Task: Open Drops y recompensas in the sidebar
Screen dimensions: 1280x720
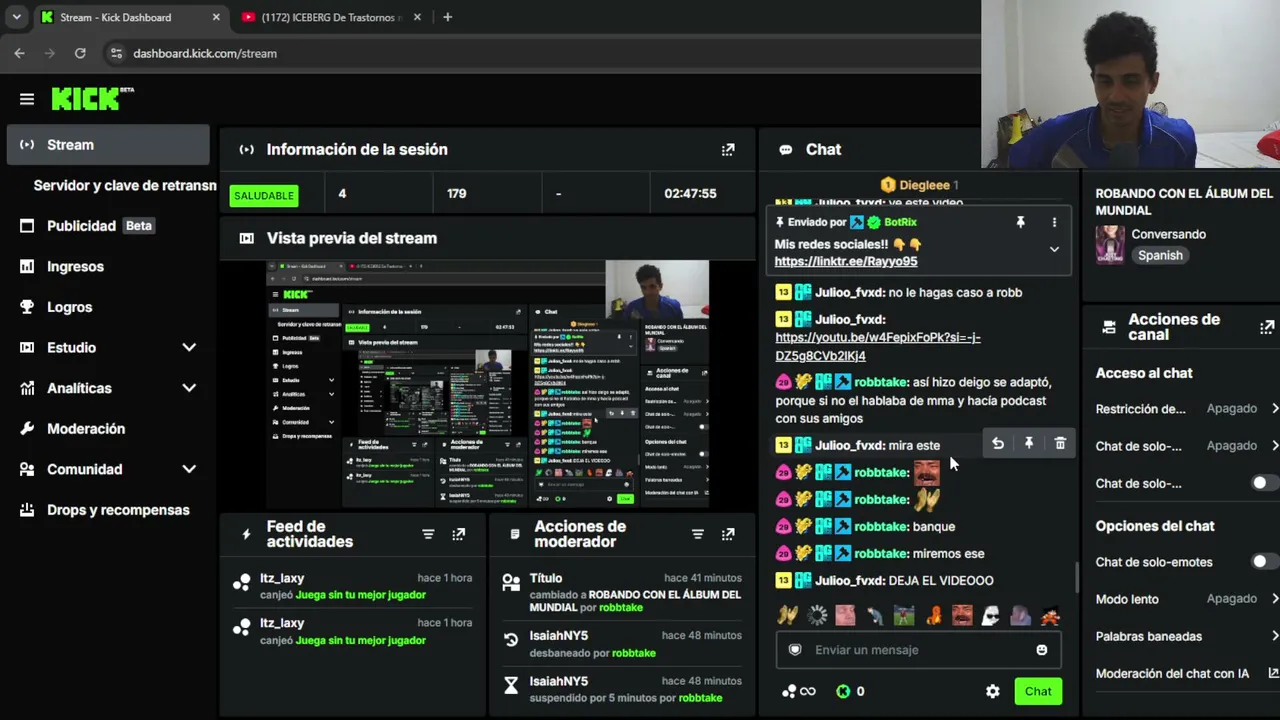Action: tap(108, 510)
